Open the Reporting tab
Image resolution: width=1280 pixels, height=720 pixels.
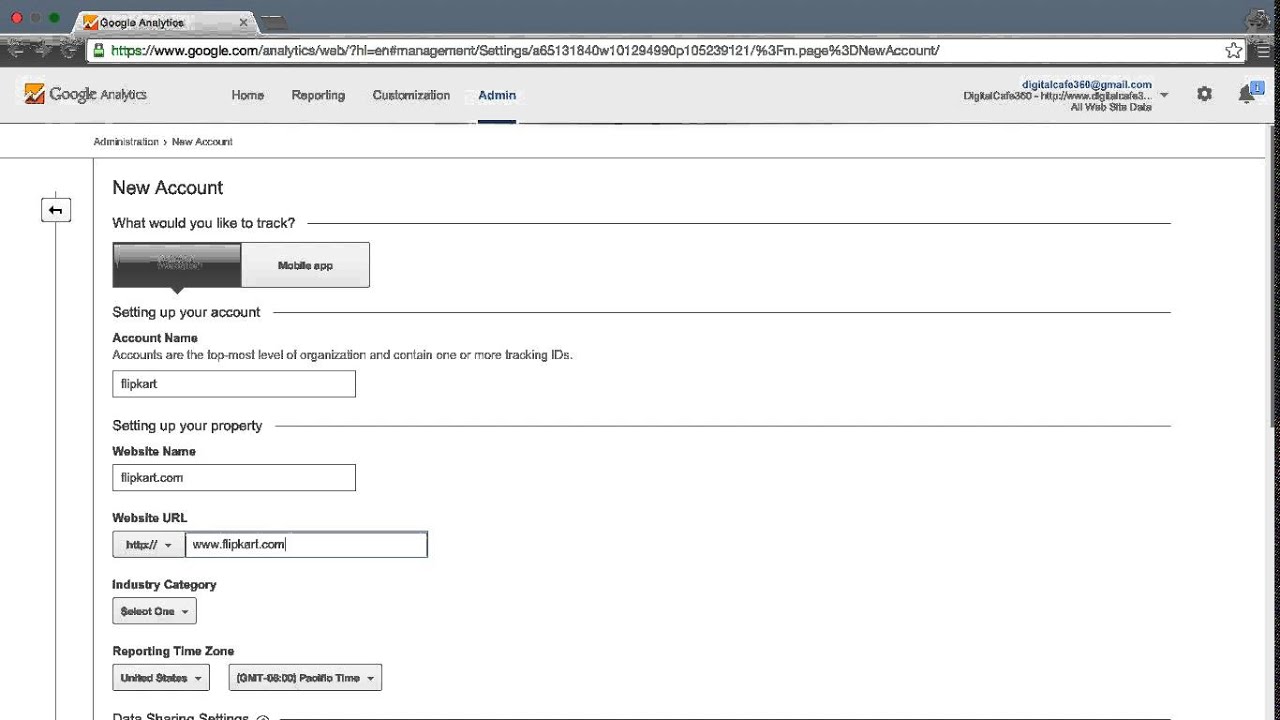[x=318, y=95]
